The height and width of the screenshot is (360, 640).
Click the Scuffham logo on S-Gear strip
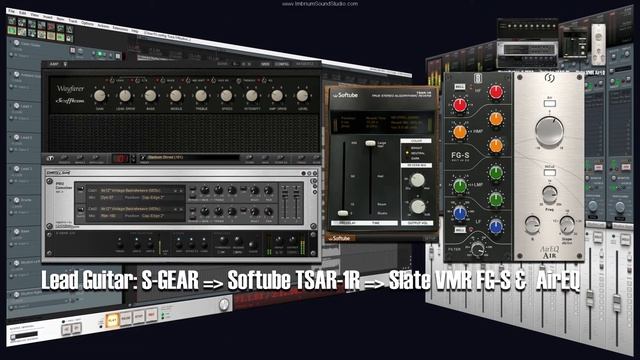50,158
